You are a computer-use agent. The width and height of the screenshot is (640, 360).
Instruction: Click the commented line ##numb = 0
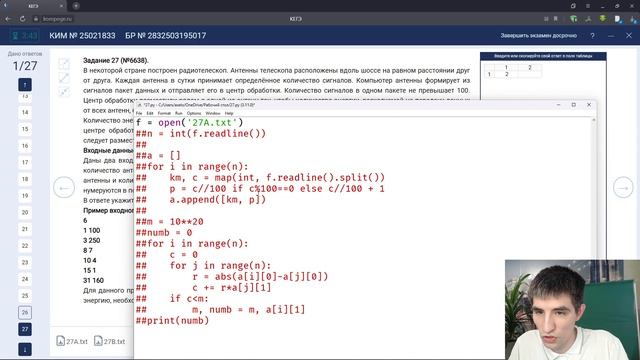point(164,233)
